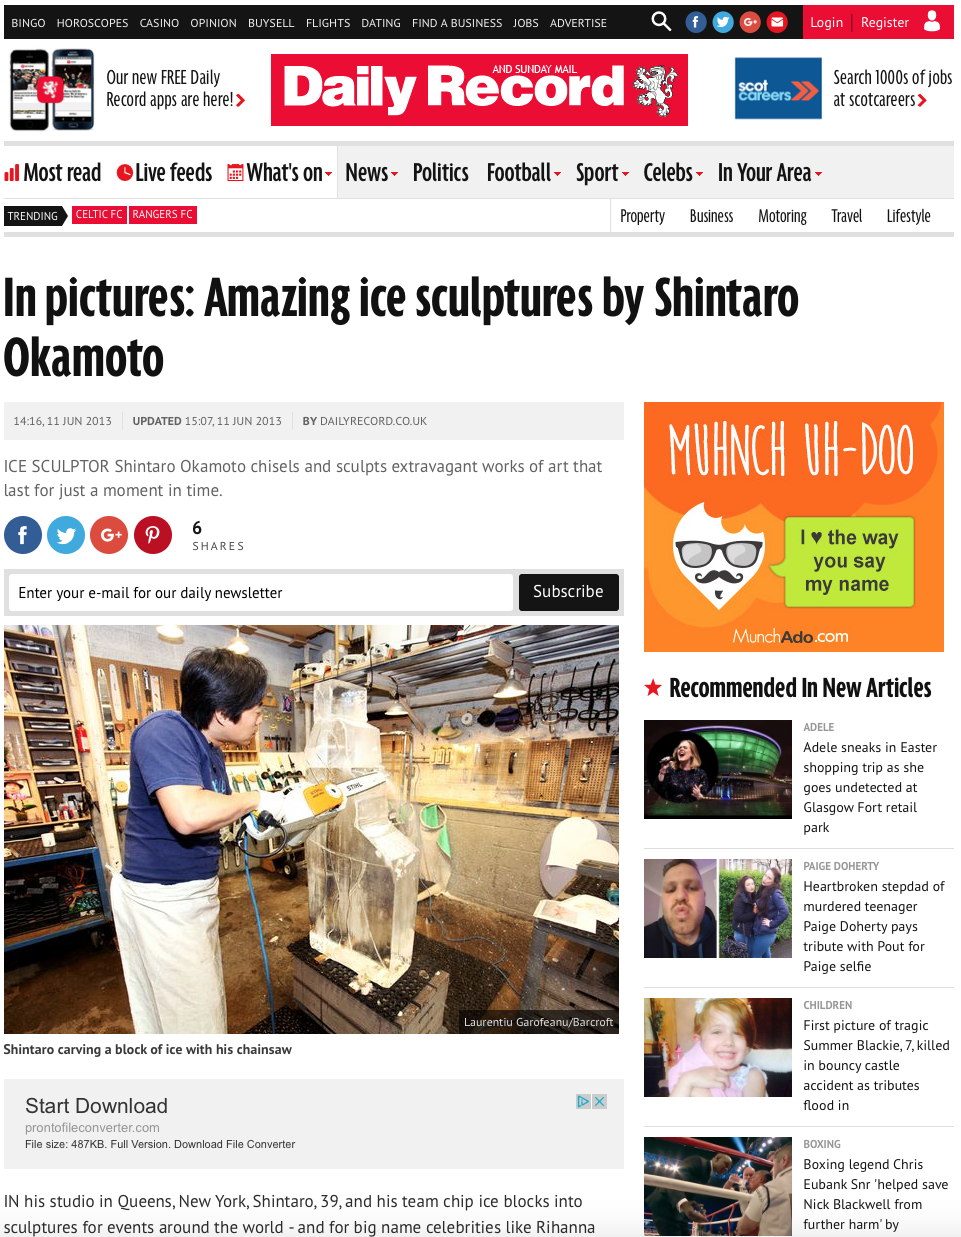Open the Adele article thumbnail
Viewport: 961px width, 1237px height.
click(x=718, y=769)
